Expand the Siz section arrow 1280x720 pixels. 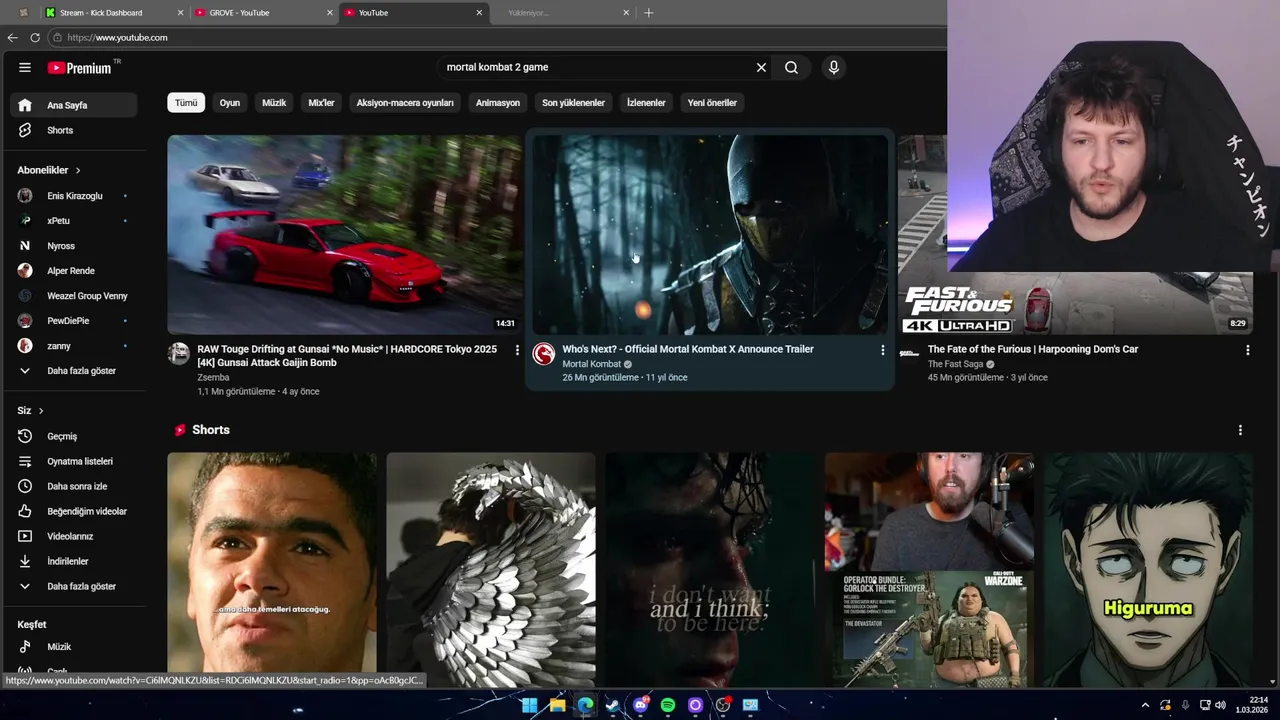[x=41, y=411]
